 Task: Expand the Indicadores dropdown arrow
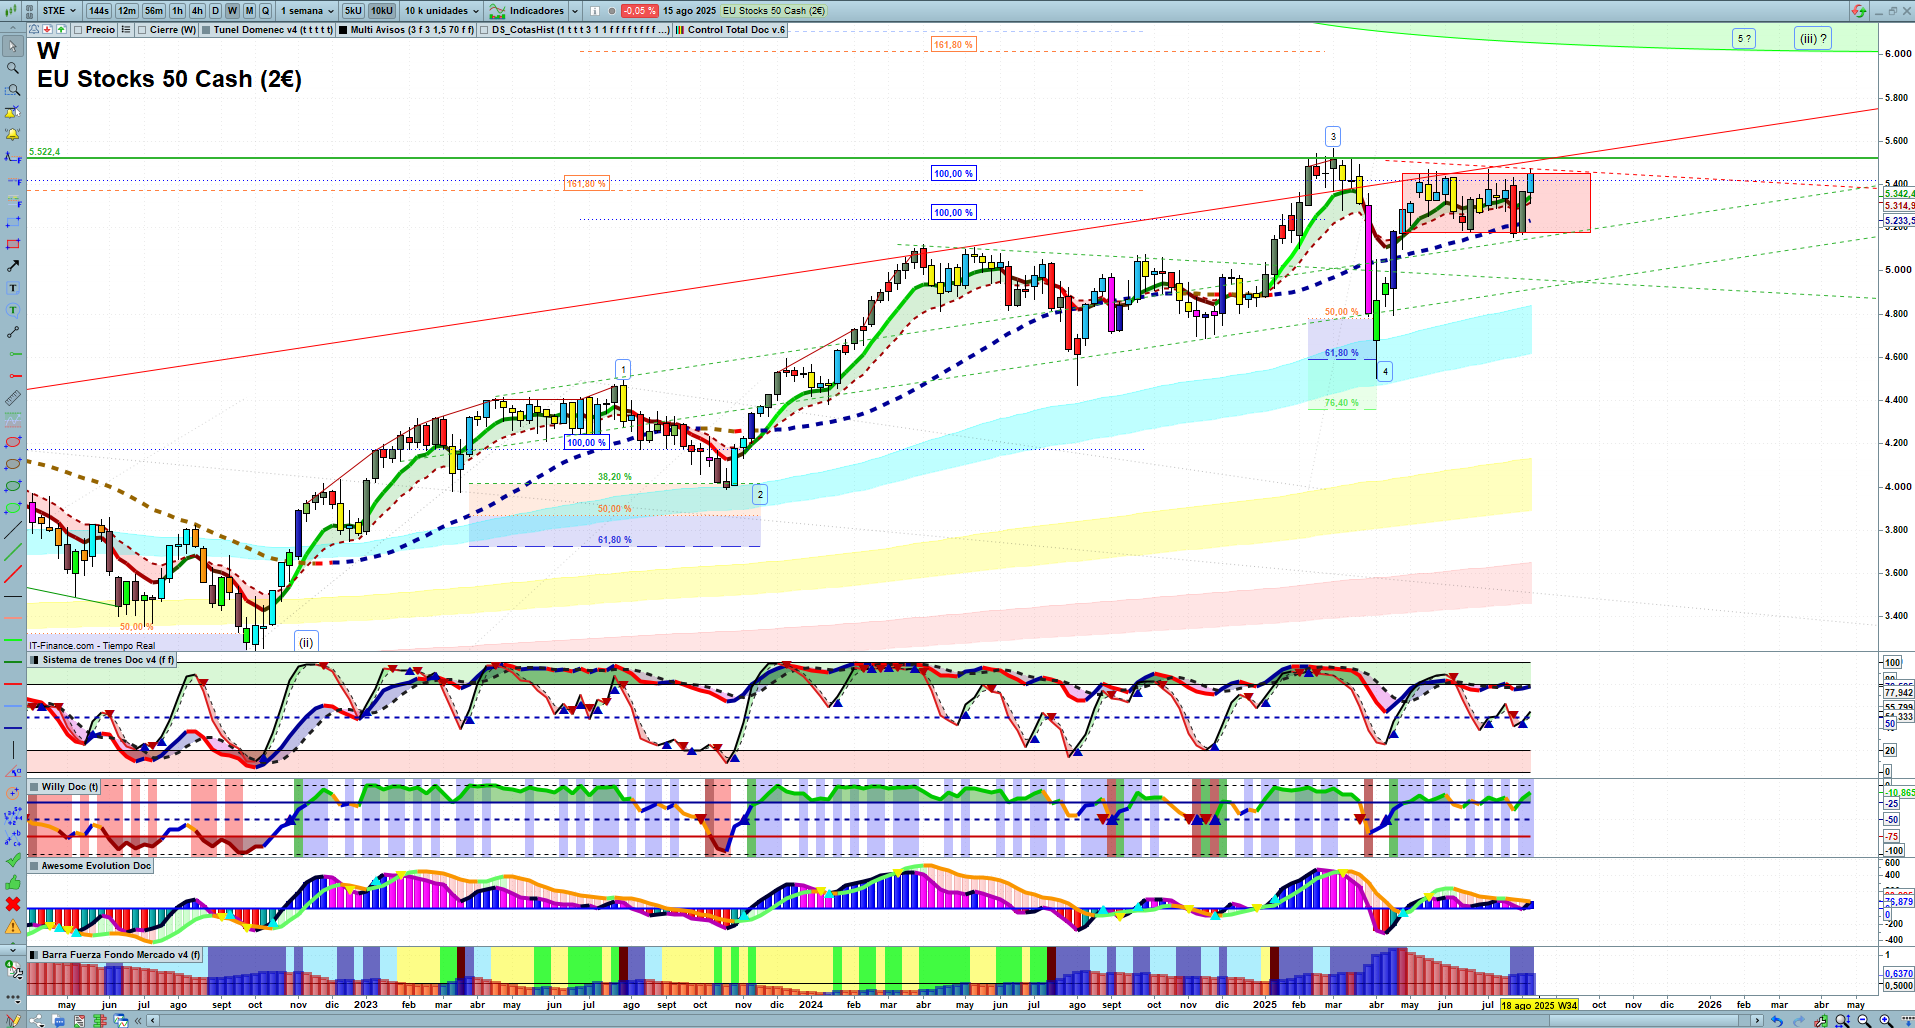click(x=574, y=11)
